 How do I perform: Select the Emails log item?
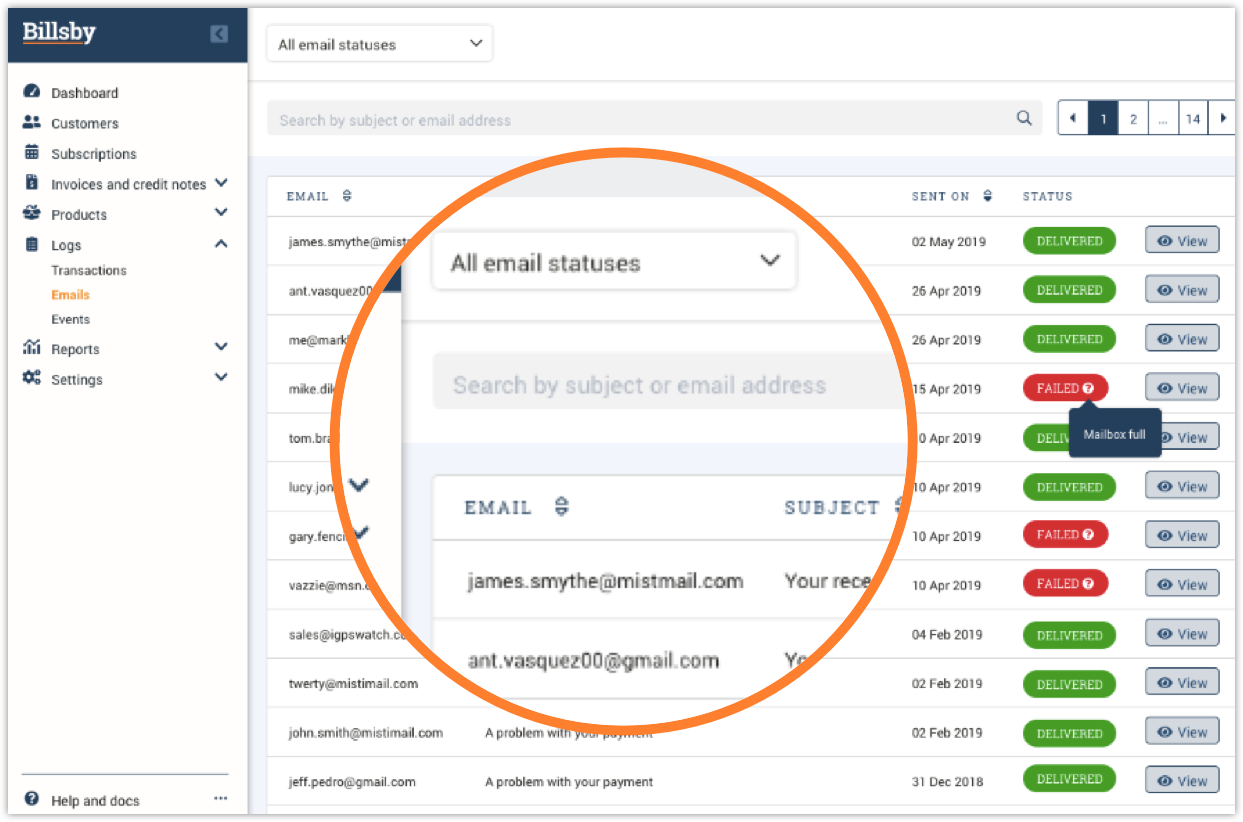pos(70,295)
